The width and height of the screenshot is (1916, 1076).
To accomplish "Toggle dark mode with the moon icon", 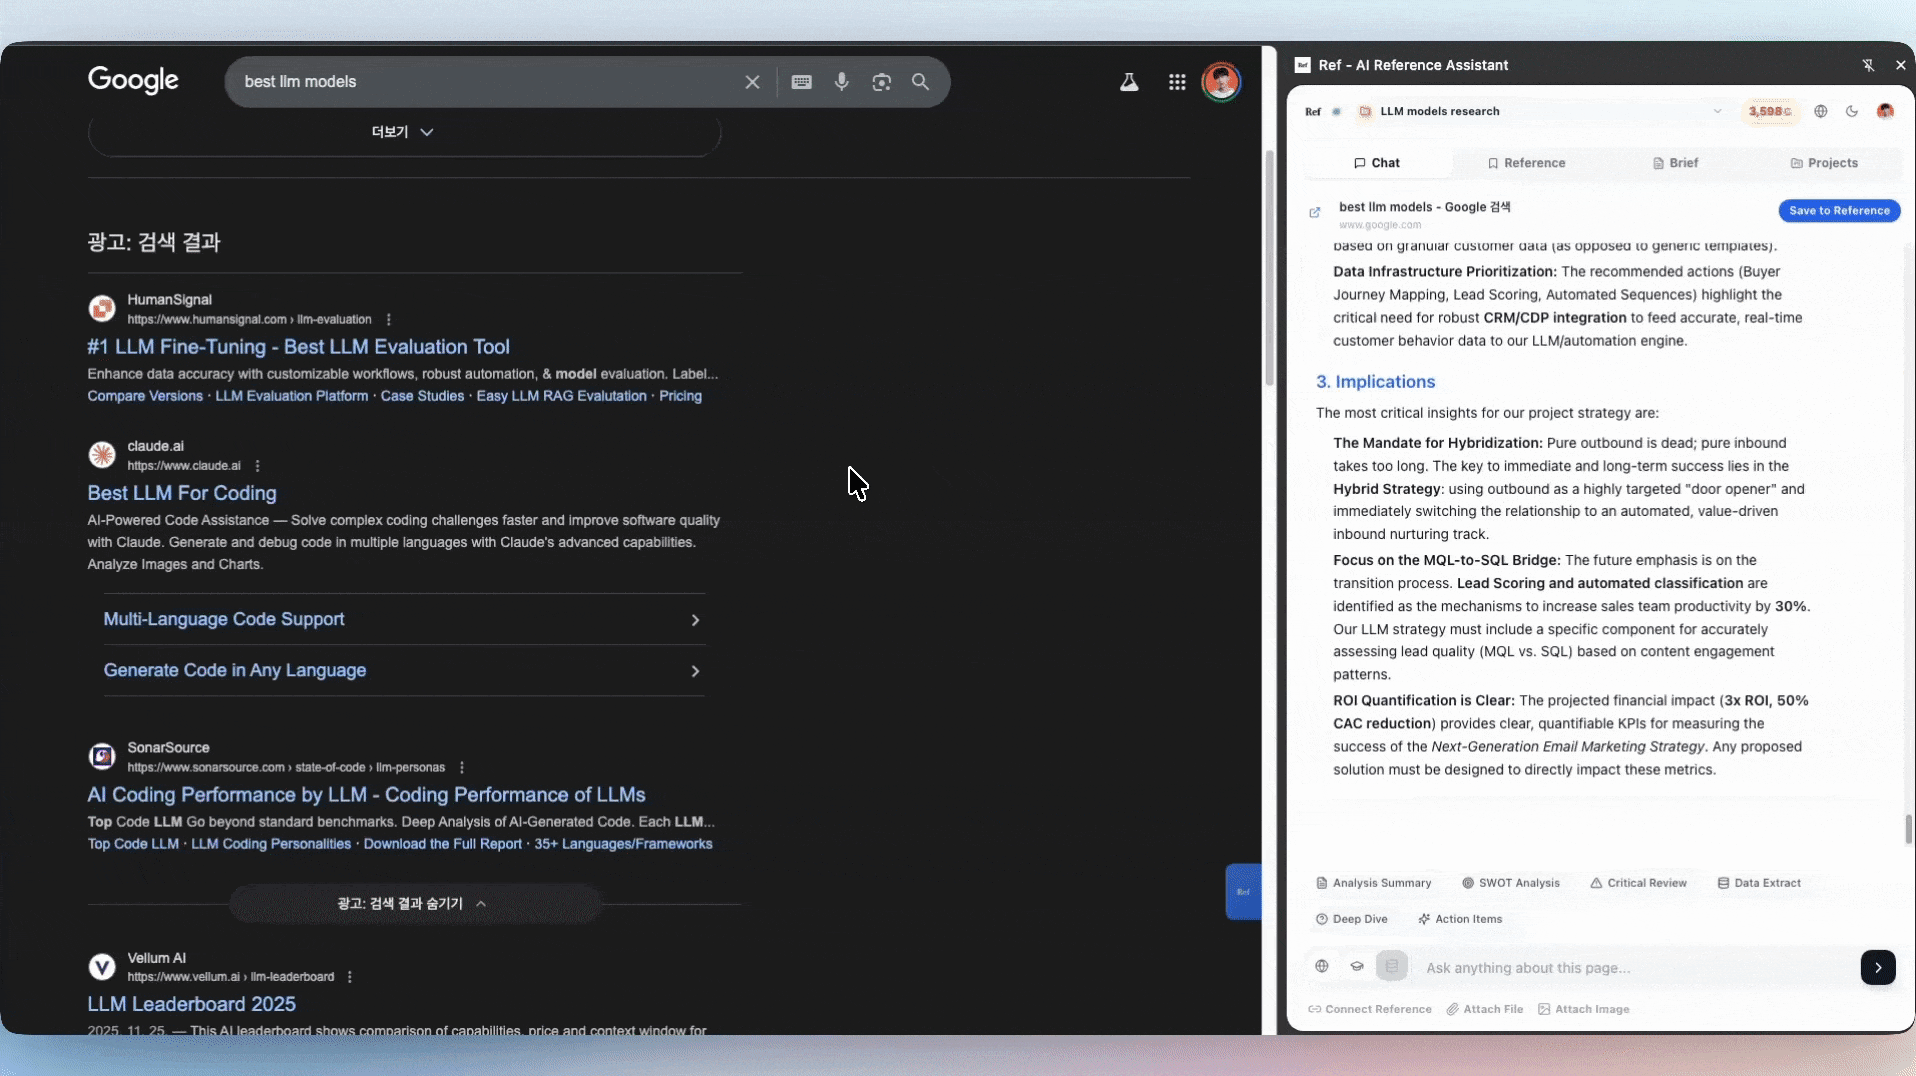I will (1852, 111).
